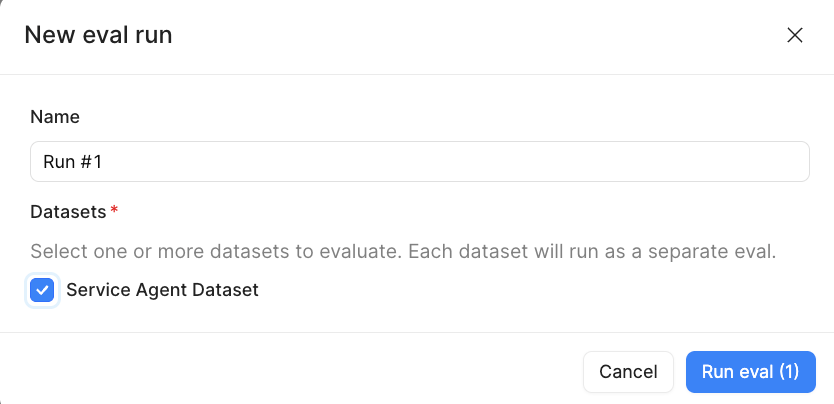Click the white checkmark in the checkbox
The width and height of the screenshot is (834, 404).
click(42, 291)
